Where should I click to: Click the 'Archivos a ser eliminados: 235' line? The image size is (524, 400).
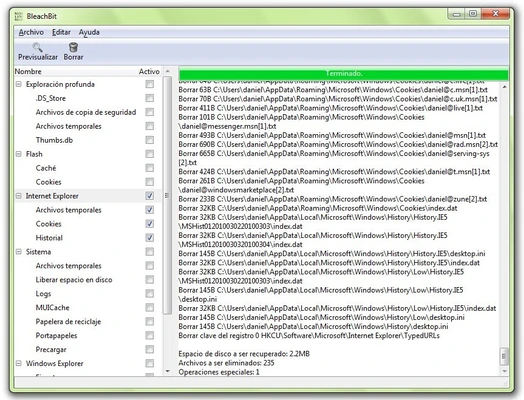(226, 363)
